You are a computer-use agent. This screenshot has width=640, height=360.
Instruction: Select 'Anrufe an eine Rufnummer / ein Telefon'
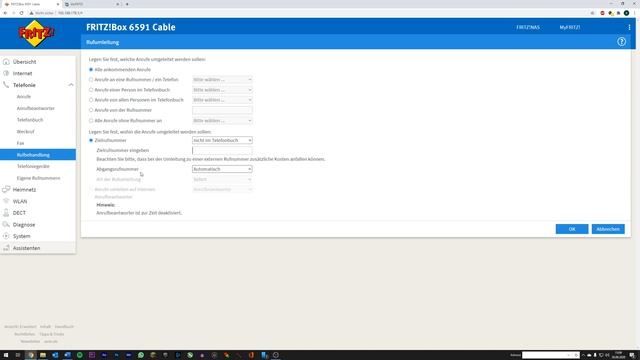(x=91, y=80)
